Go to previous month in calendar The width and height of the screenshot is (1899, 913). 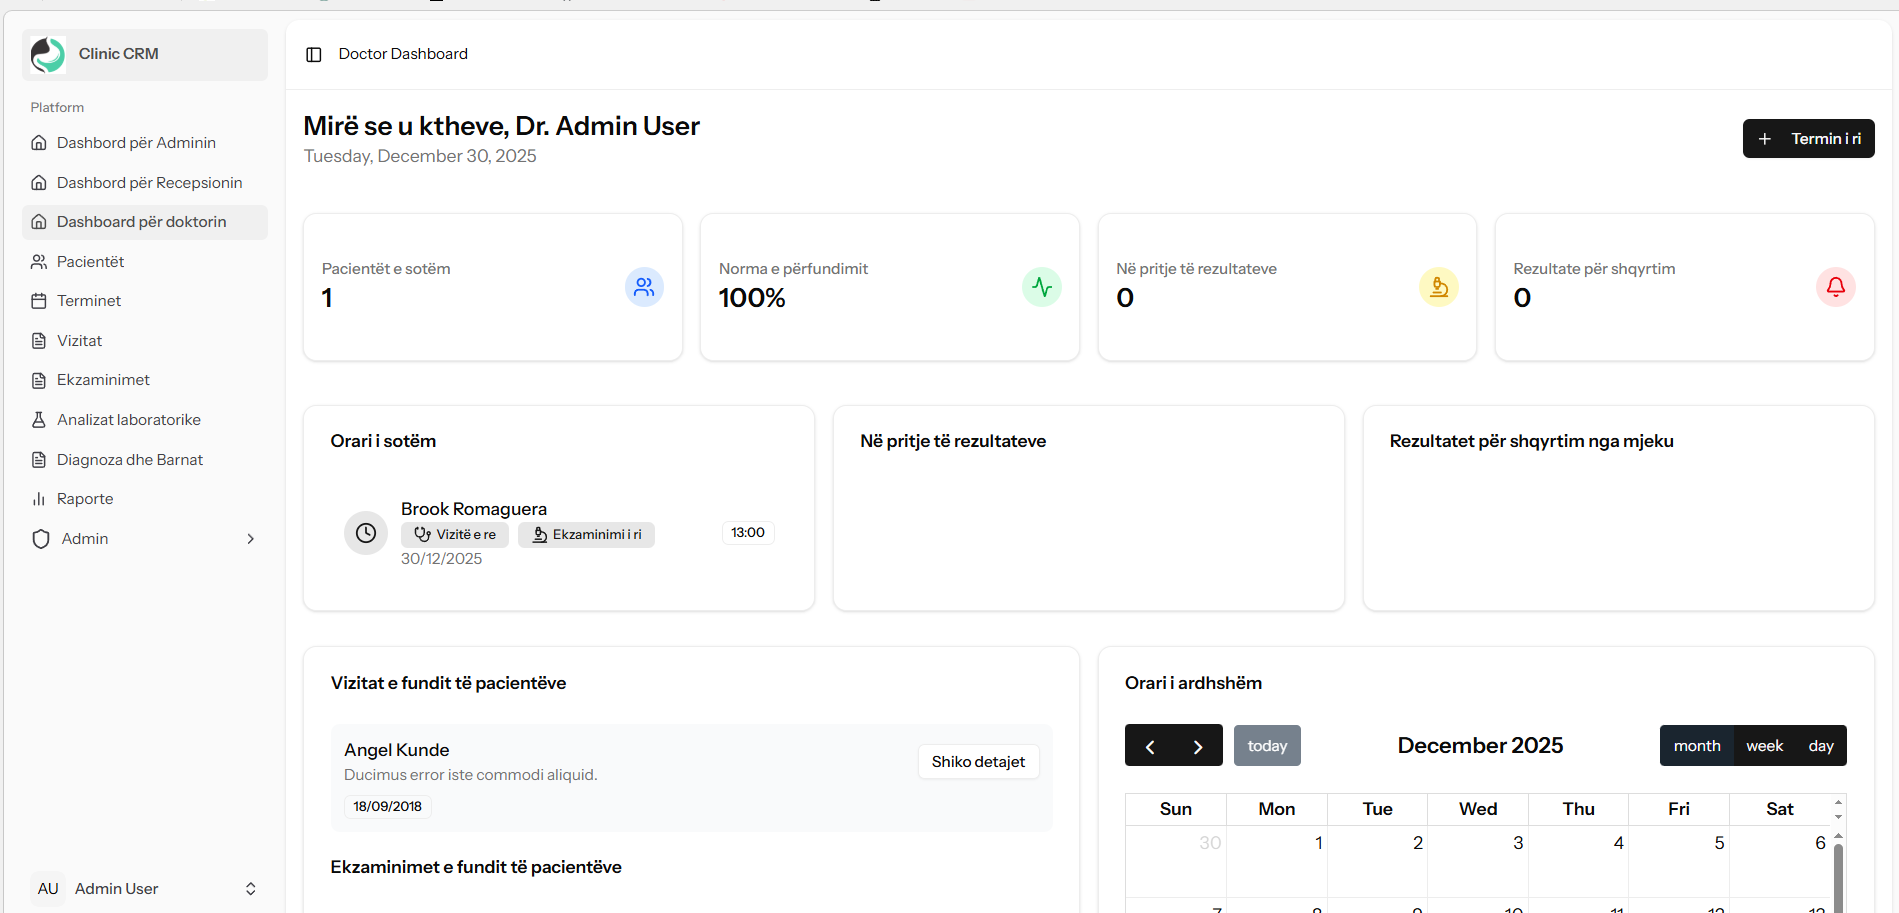point(1150,746)
